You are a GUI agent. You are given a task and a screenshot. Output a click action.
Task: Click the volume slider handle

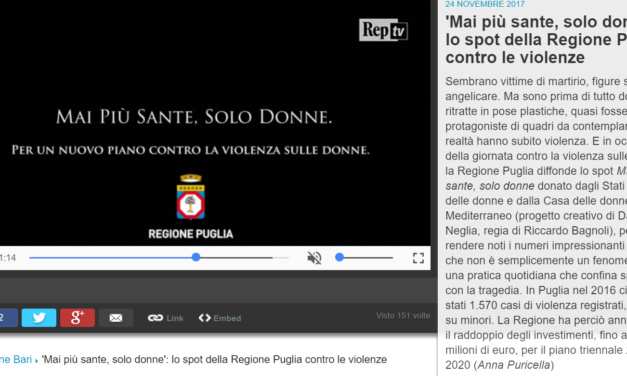339,257
